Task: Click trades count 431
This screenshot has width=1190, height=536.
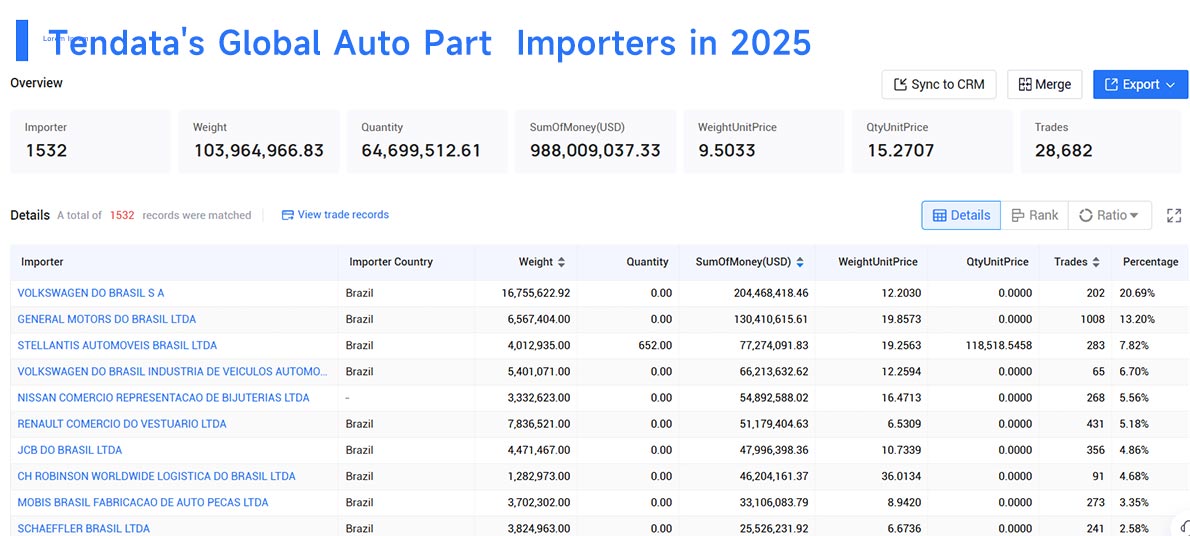Action: point(1096,424)
